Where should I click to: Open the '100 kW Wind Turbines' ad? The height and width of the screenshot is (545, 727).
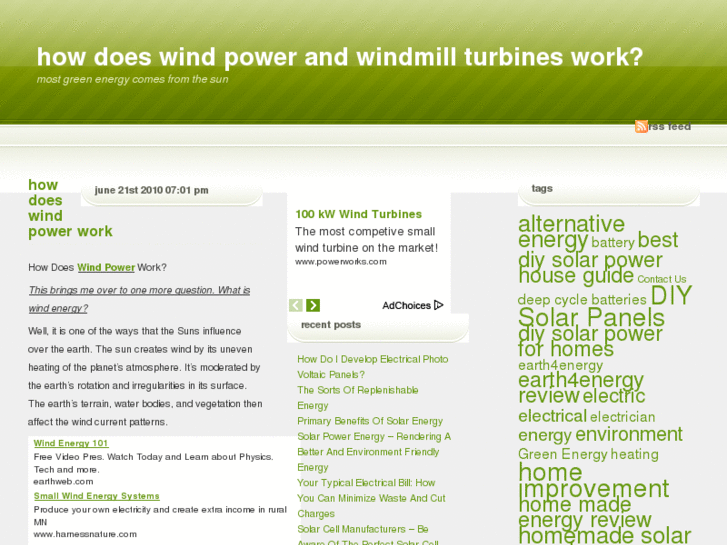click(358, 214)
